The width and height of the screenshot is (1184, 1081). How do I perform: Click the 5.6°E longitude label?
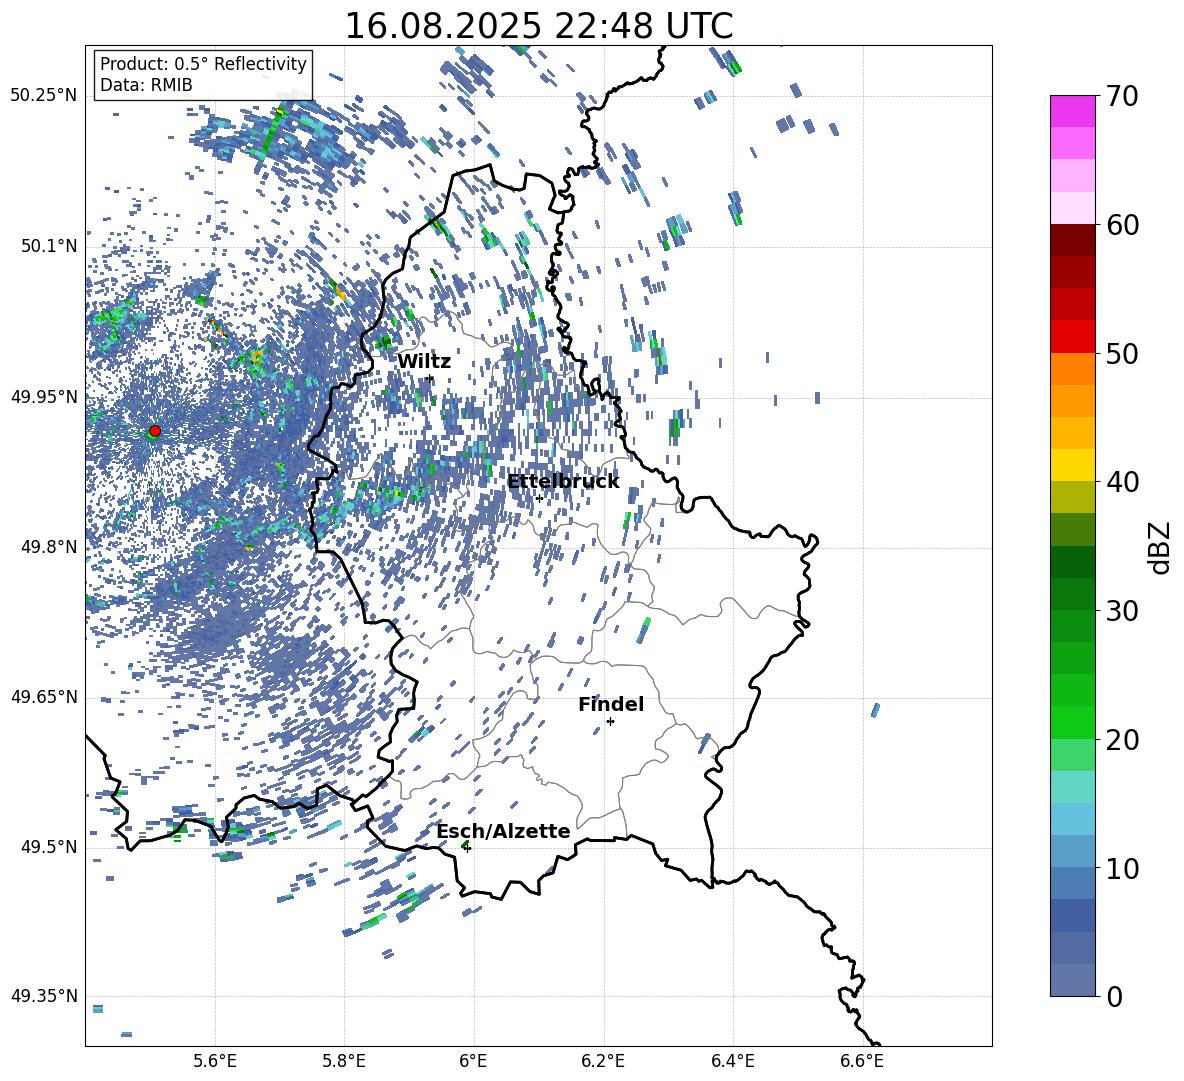click(x=215, y=1061)
